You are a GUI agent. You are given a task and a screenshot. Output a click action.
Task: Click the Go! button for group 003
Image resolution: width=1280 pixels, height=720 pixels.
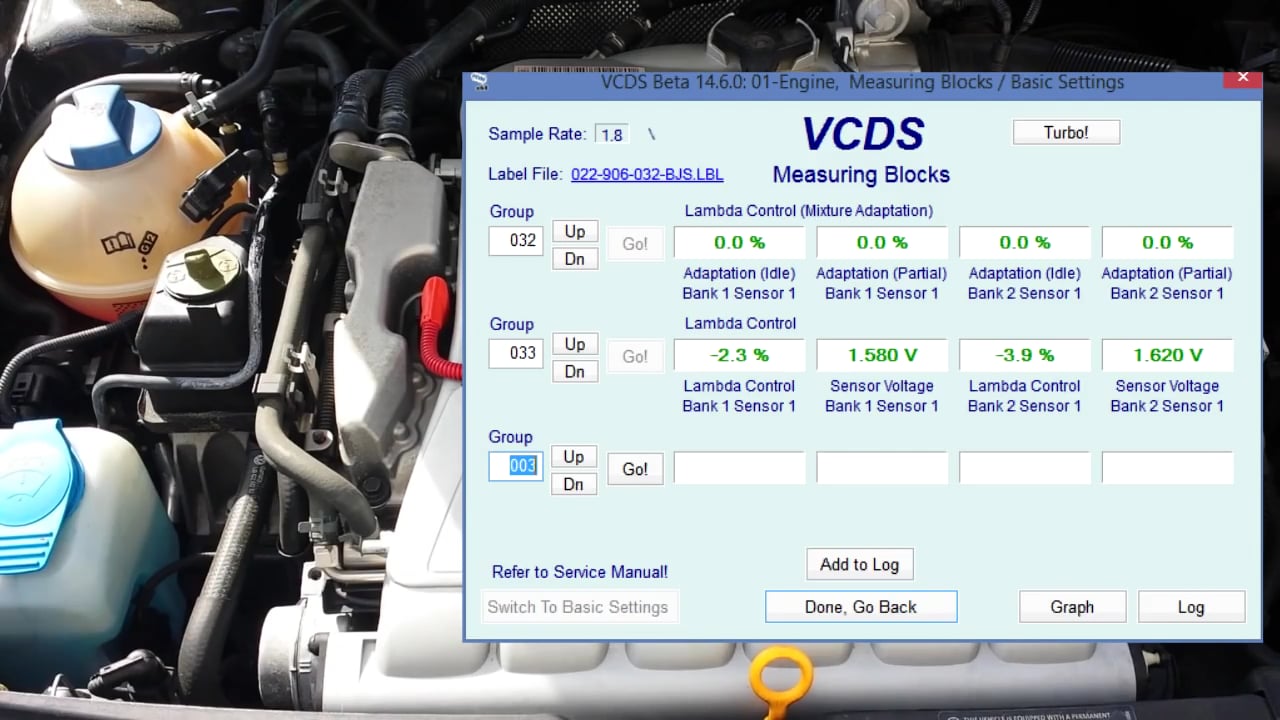coord(635,469)
